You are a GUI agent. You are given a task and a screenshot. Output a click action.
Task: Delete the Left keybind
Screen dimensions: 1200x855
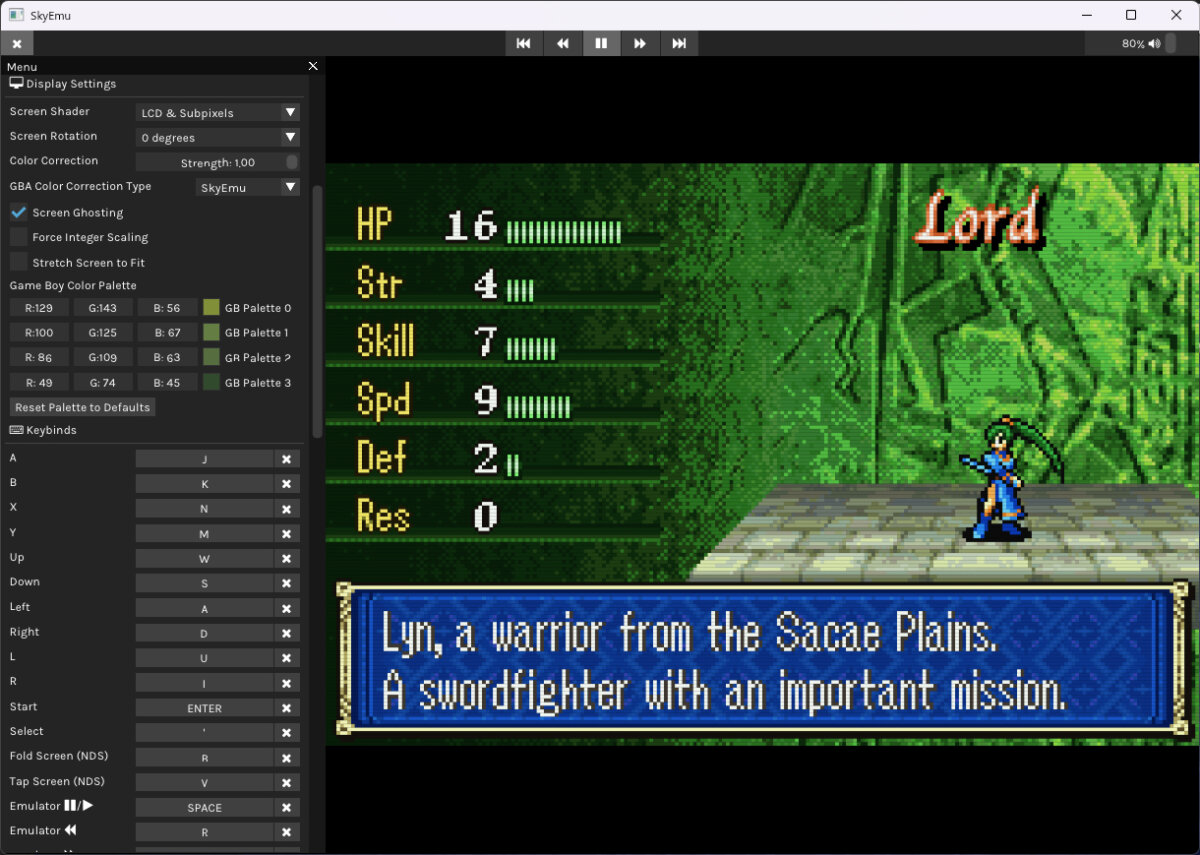pos(286,608)
